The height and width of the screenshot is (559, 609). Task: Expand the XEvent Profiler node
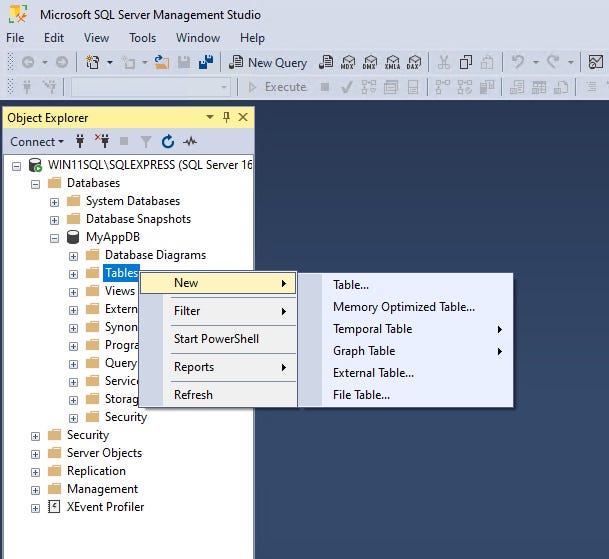coord(35,508)
